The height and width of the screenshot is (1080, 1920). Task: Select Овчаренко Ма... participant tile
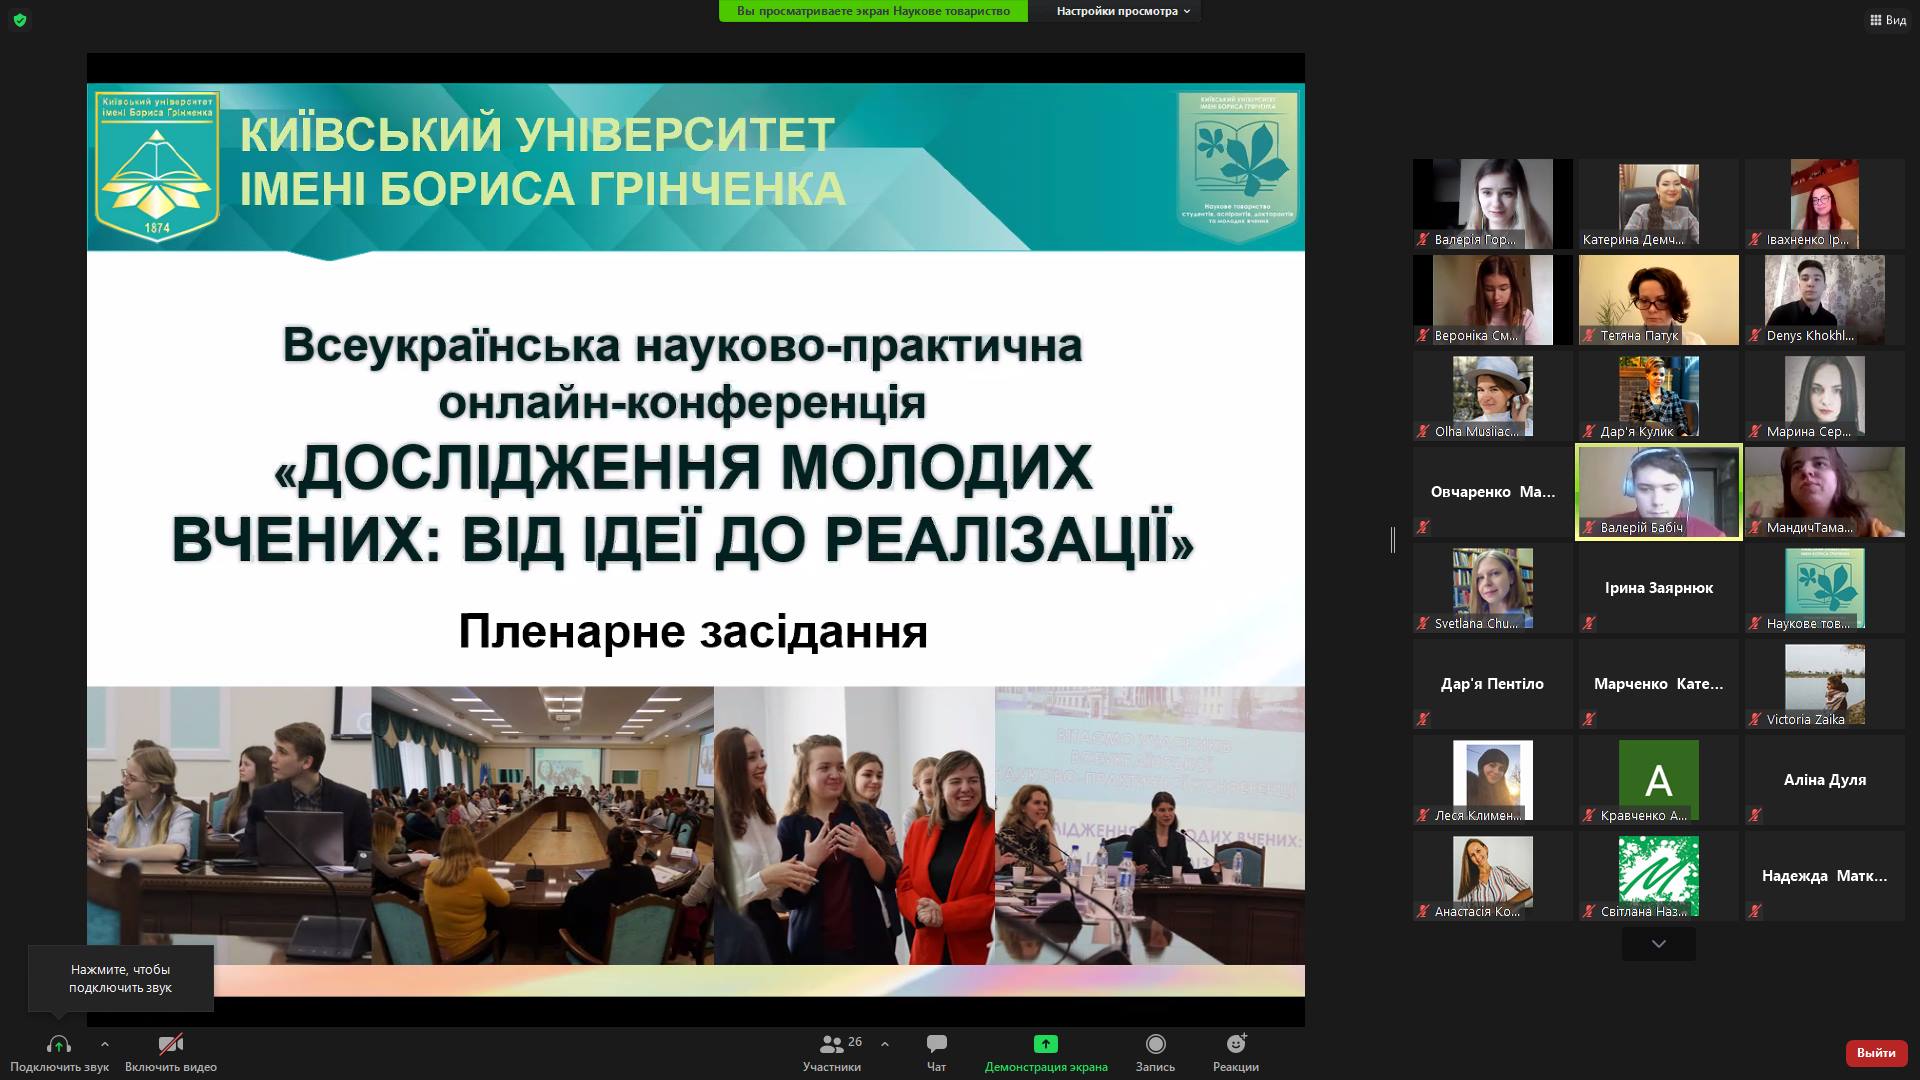[1493, 492]
